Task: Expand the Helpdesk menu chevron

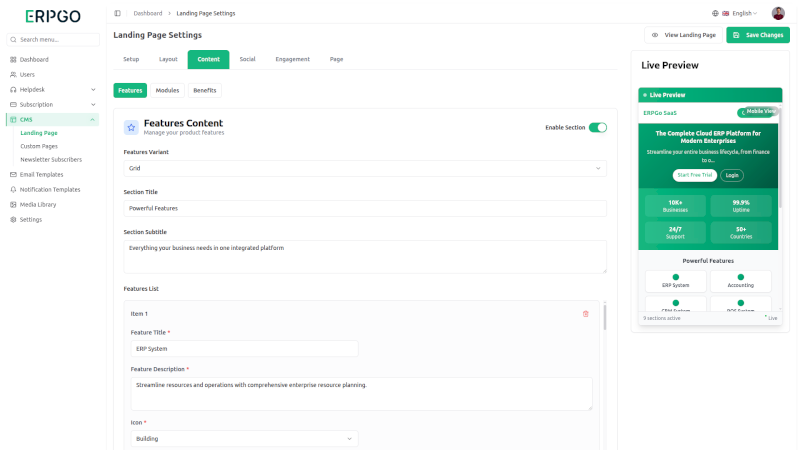Action: [x=93, y=90]
